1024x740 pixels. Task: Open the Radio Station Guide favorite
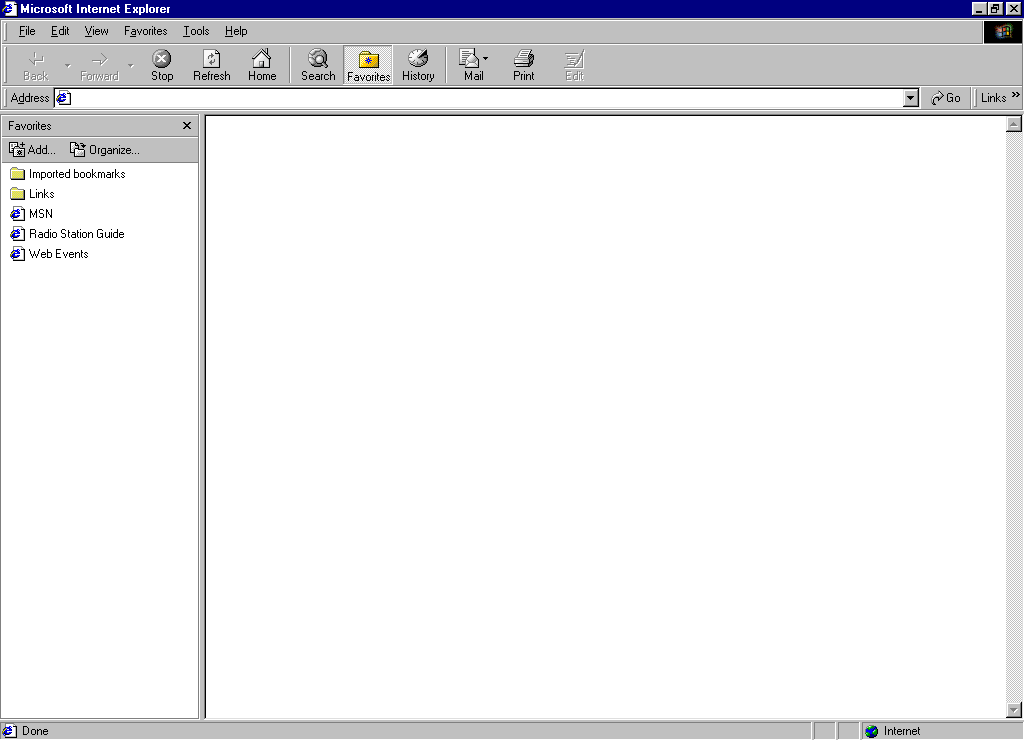(x=67, y=234)
